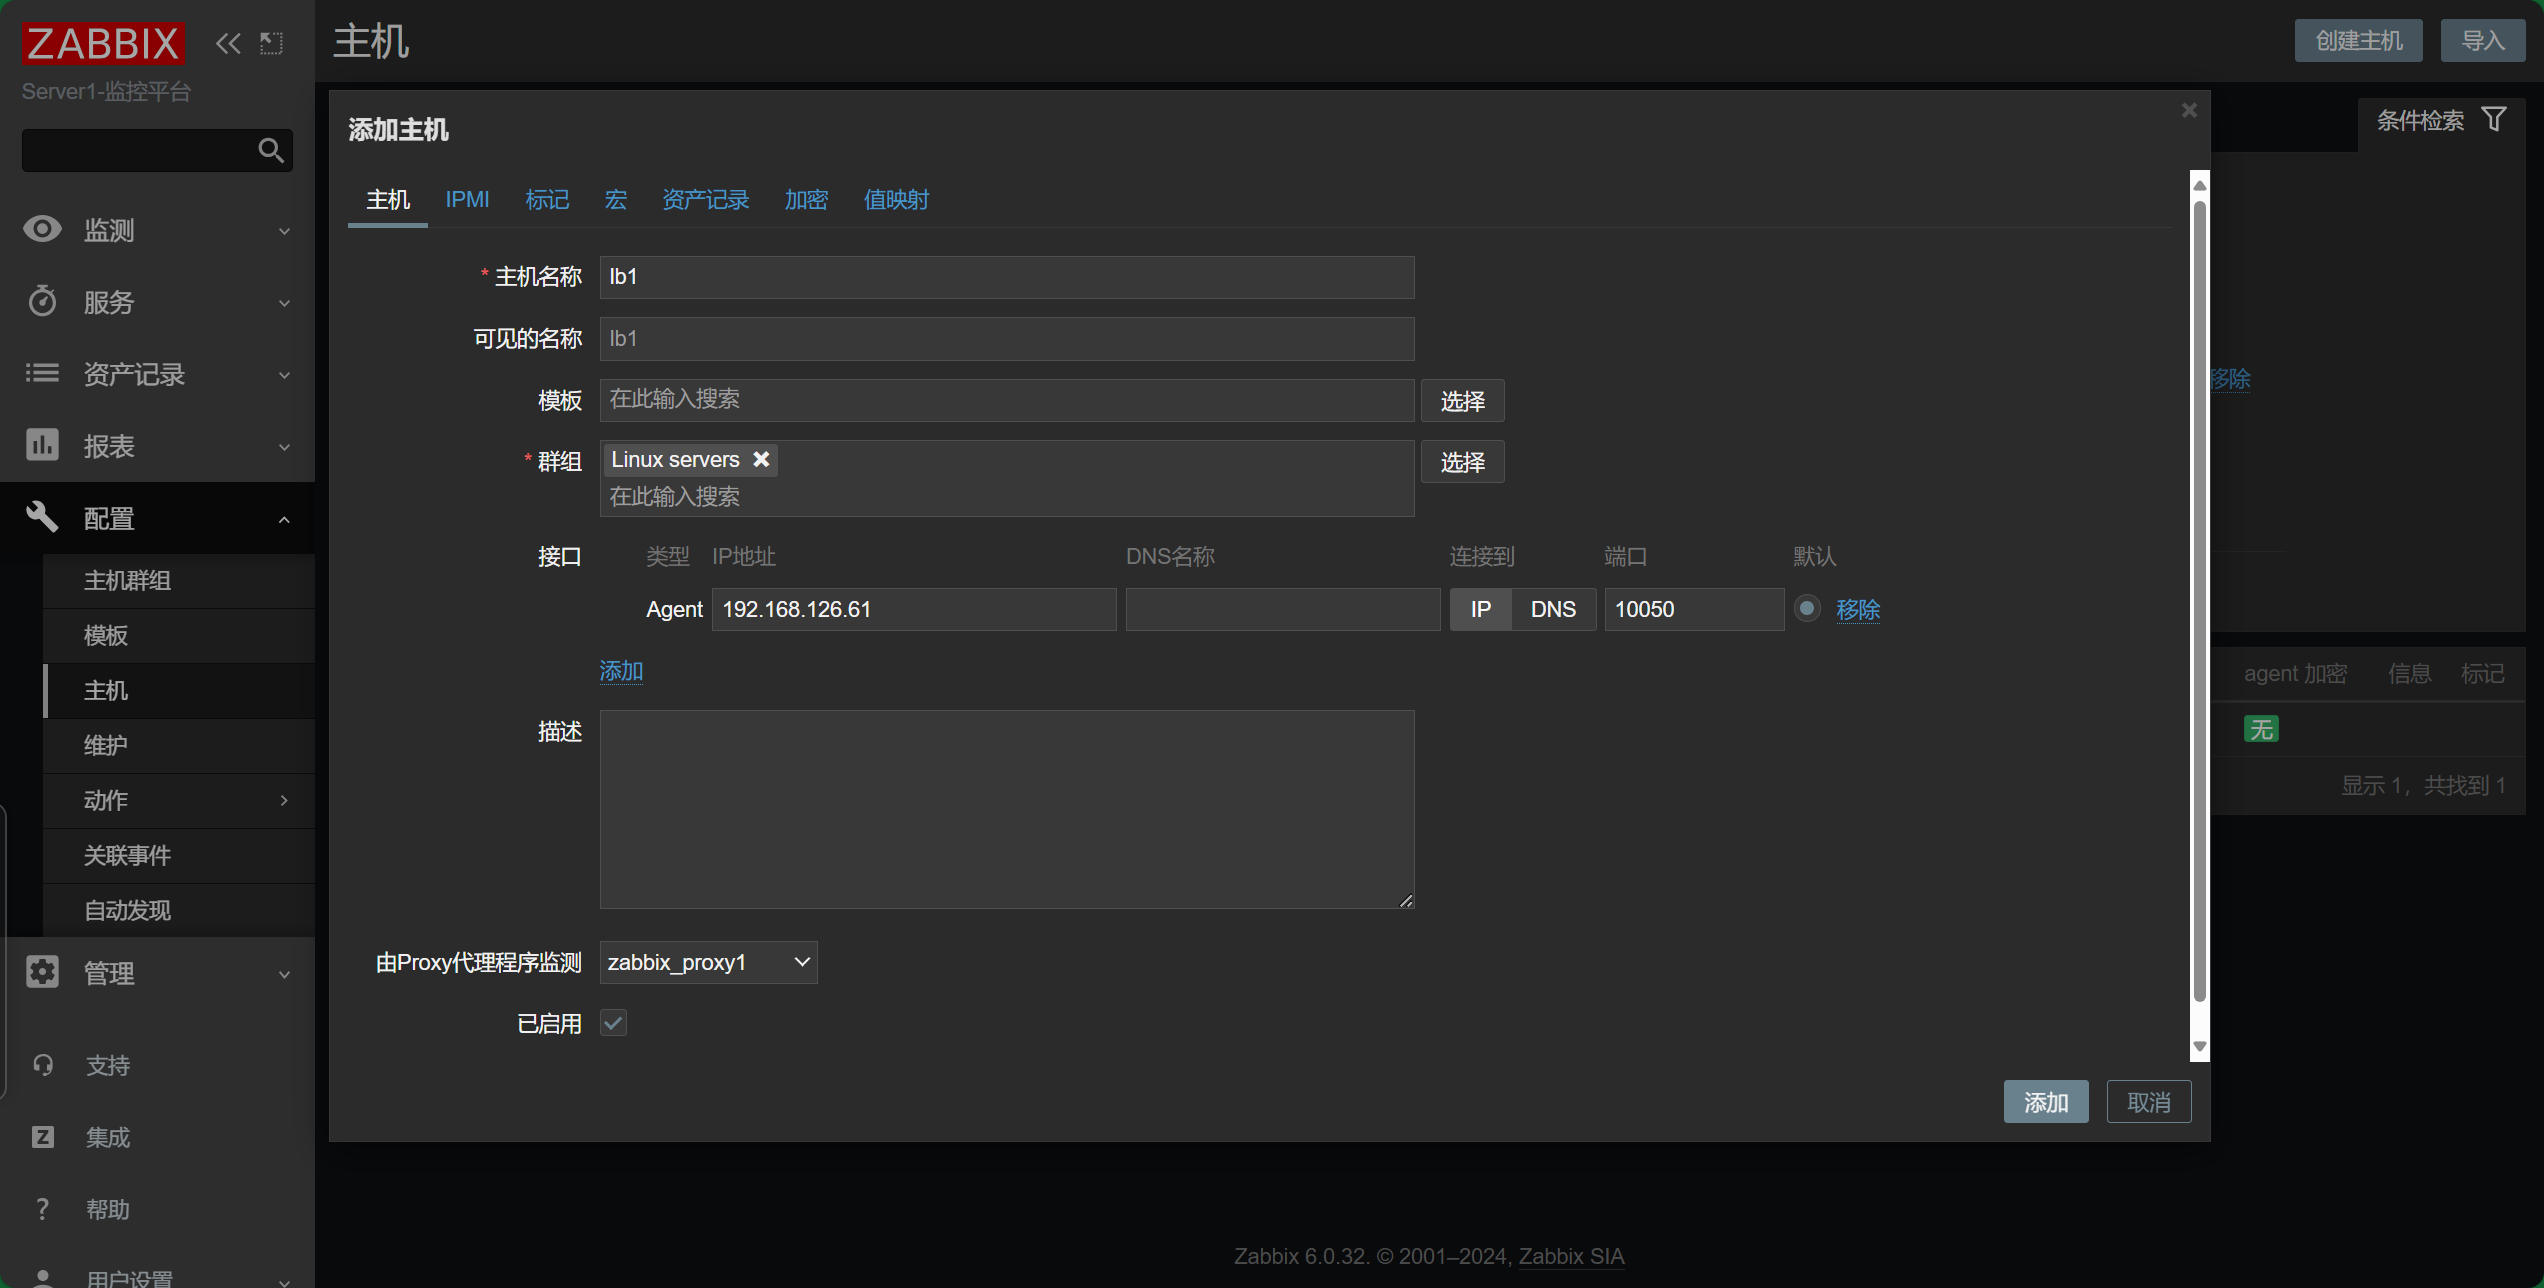The width and height of the screenshot is (2544, 1288).
Task: Go to the 资产记录 tab in dialog
Action: (x=706, y=200)
